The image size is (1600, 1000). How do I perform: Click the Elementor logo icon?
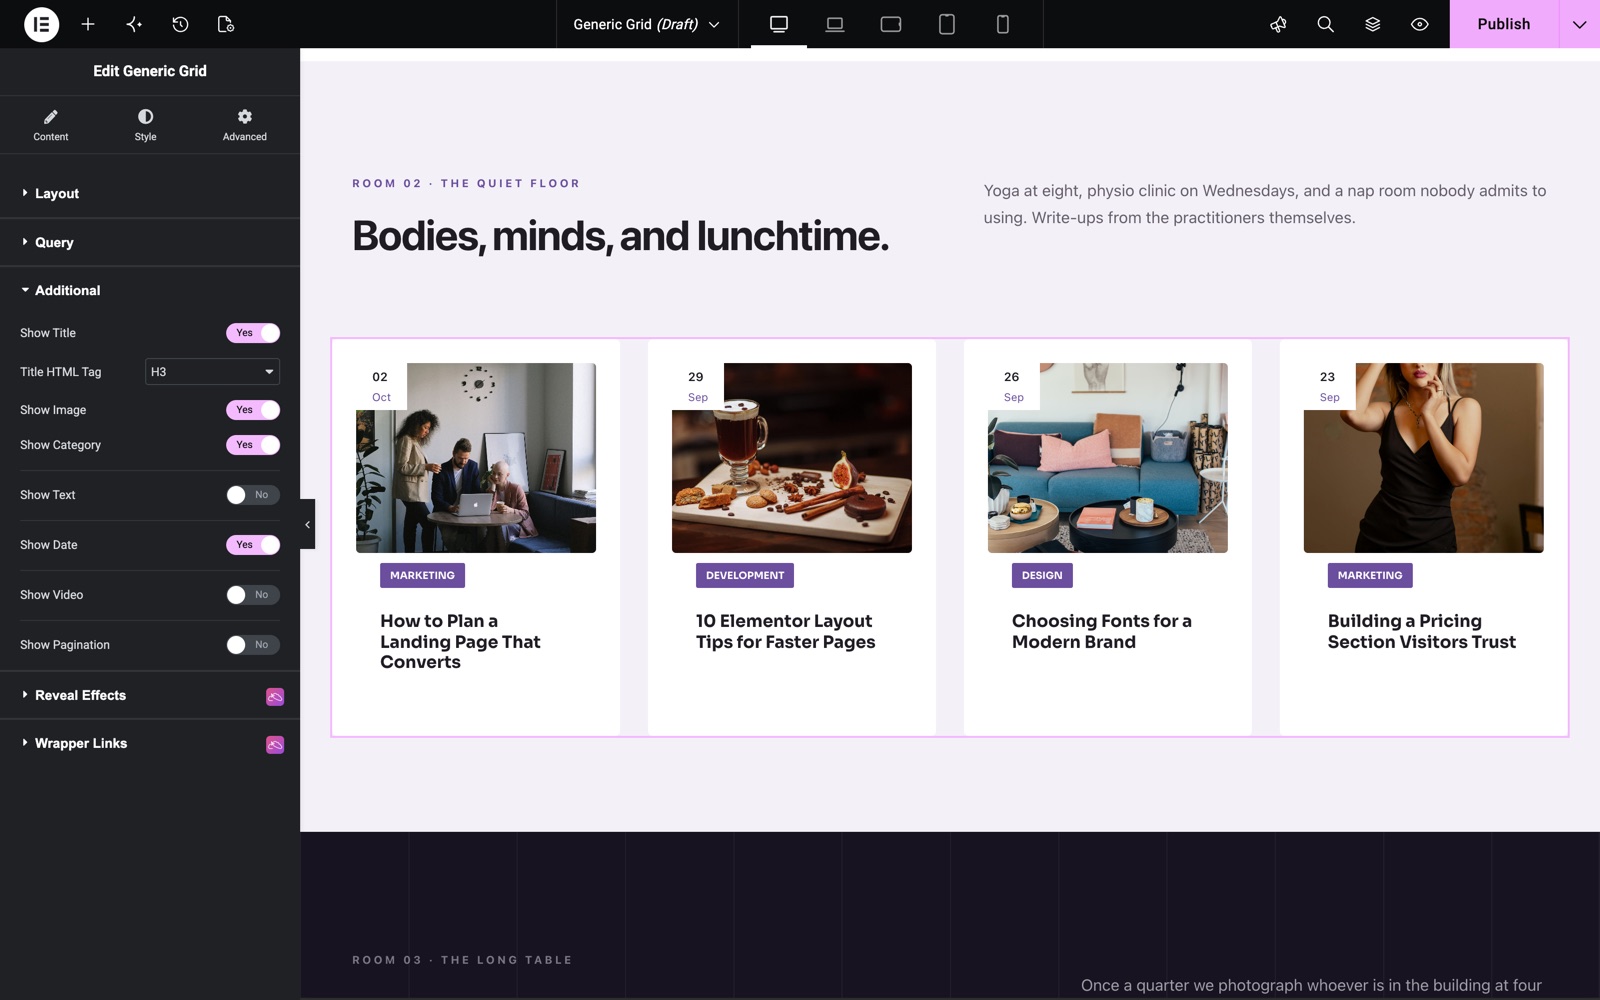coord(41,24)
